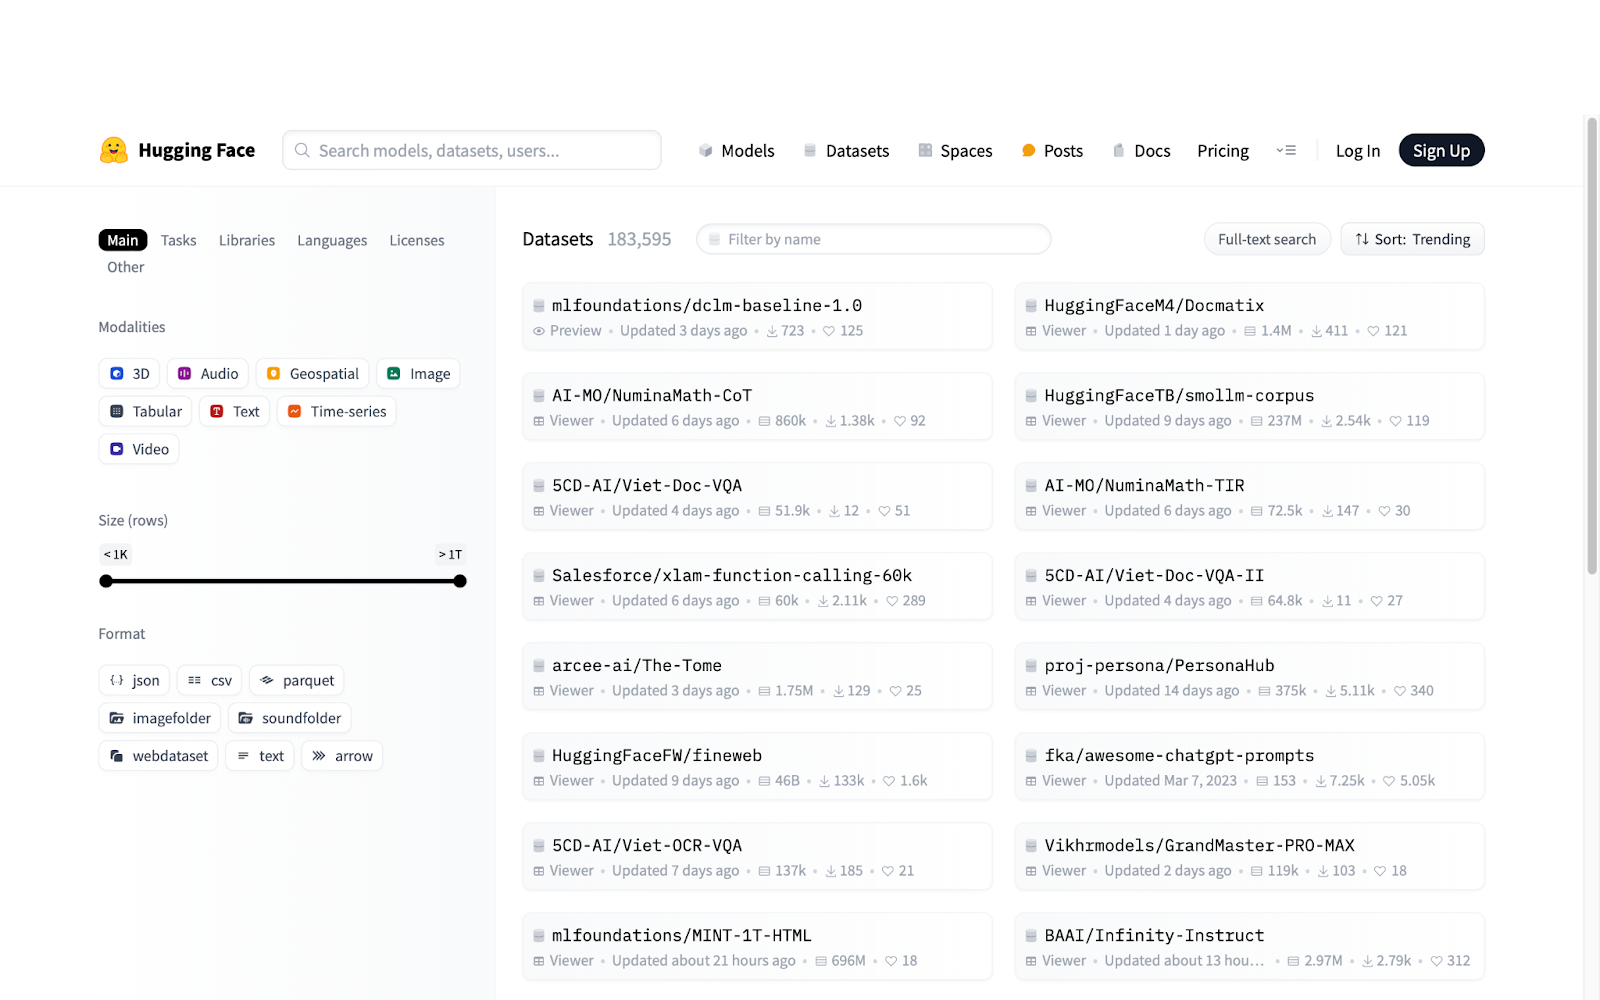The width and height of the screenshot is (1600, 1000).
Task: Open the Sort: Trending dropdown
Action: click(x=1411, y=239)
